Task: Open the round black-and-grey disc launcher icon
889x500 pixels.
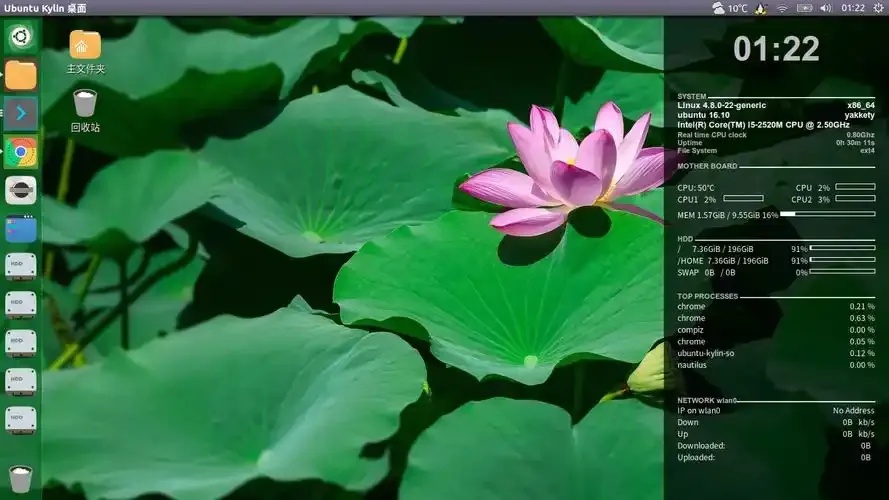Action: pos(20,190)
